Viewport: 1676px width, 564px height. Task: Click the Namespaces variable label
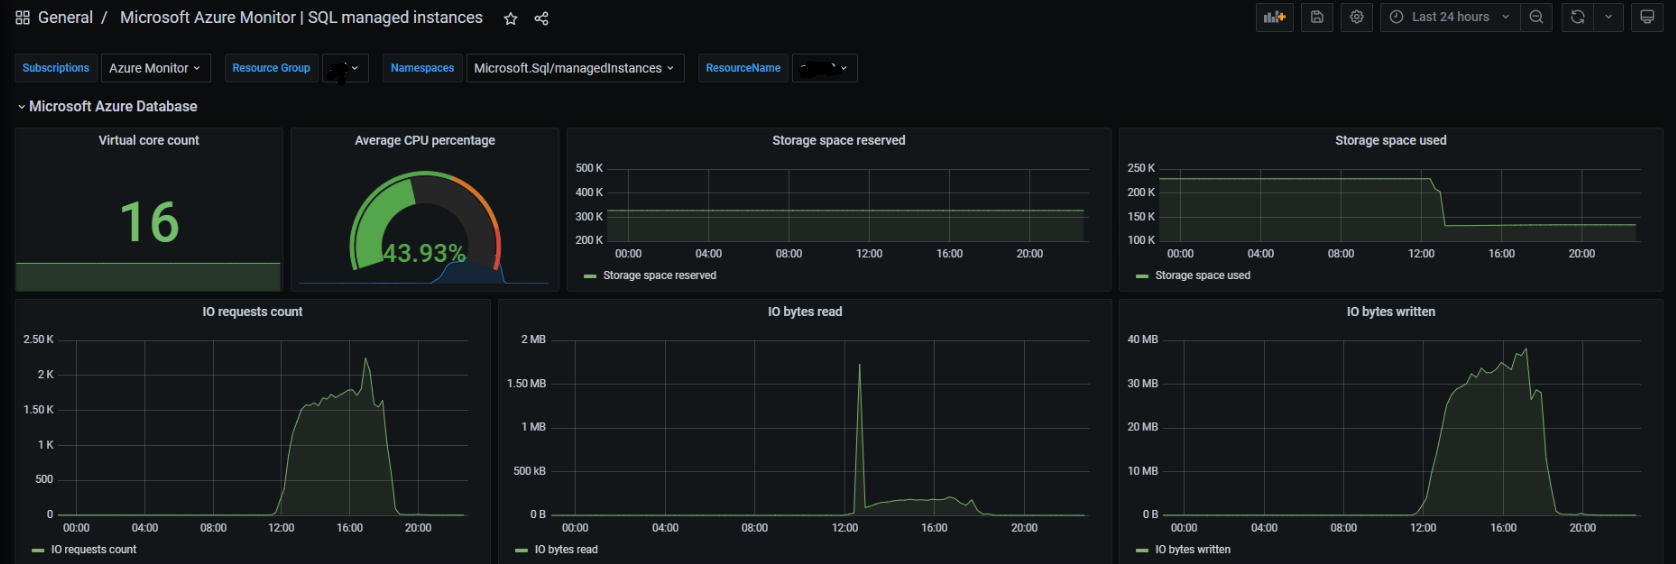422,68
